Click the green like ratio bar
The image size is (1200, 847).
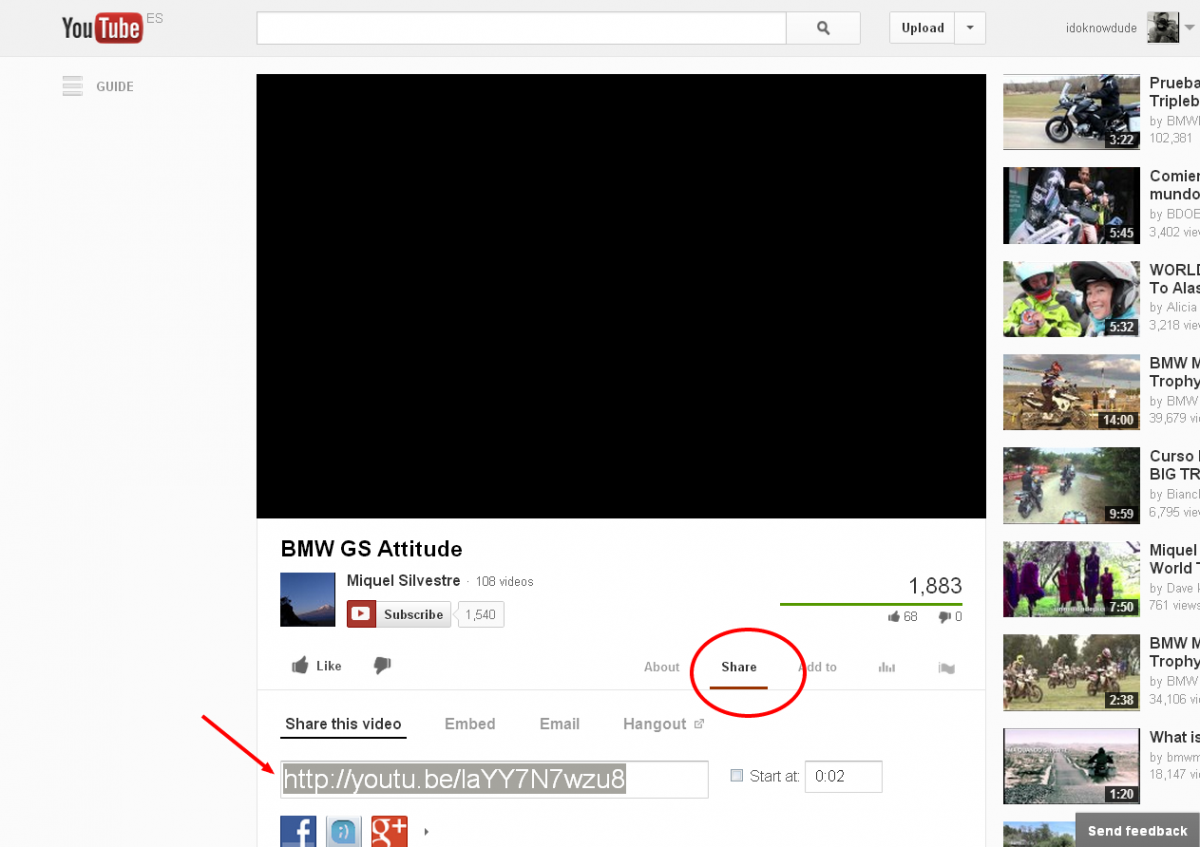[x=871, y=604]
